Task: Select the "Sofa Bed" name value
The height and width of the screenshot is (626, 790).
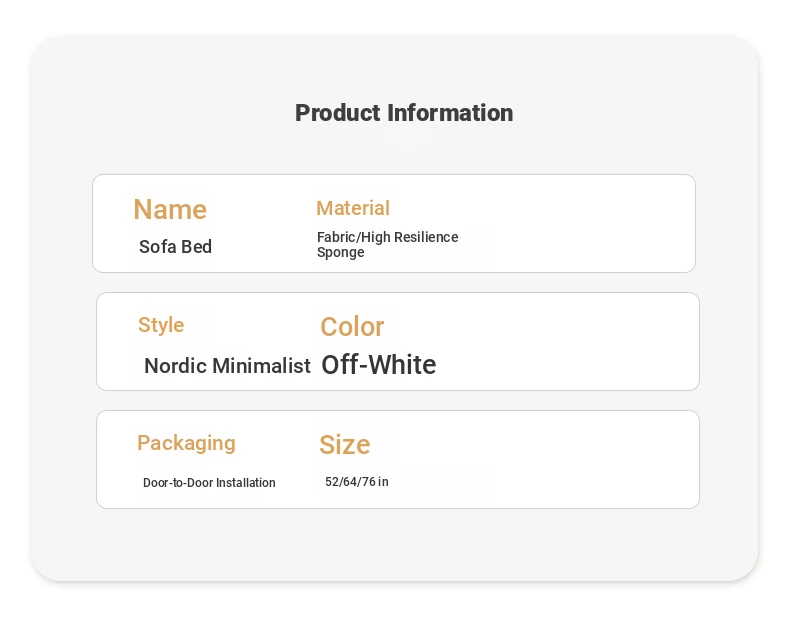Action: [x=176, y=247]
